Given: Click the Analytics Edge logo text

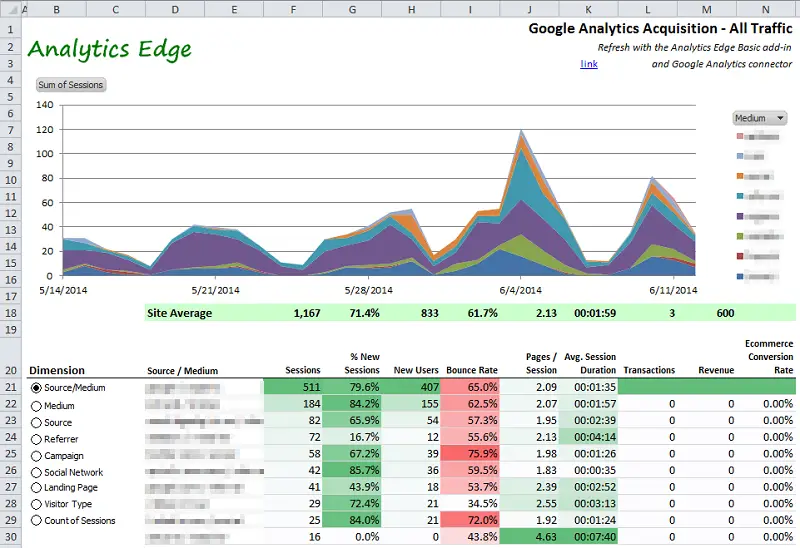Looking at the screenshot, I should 110,50.
